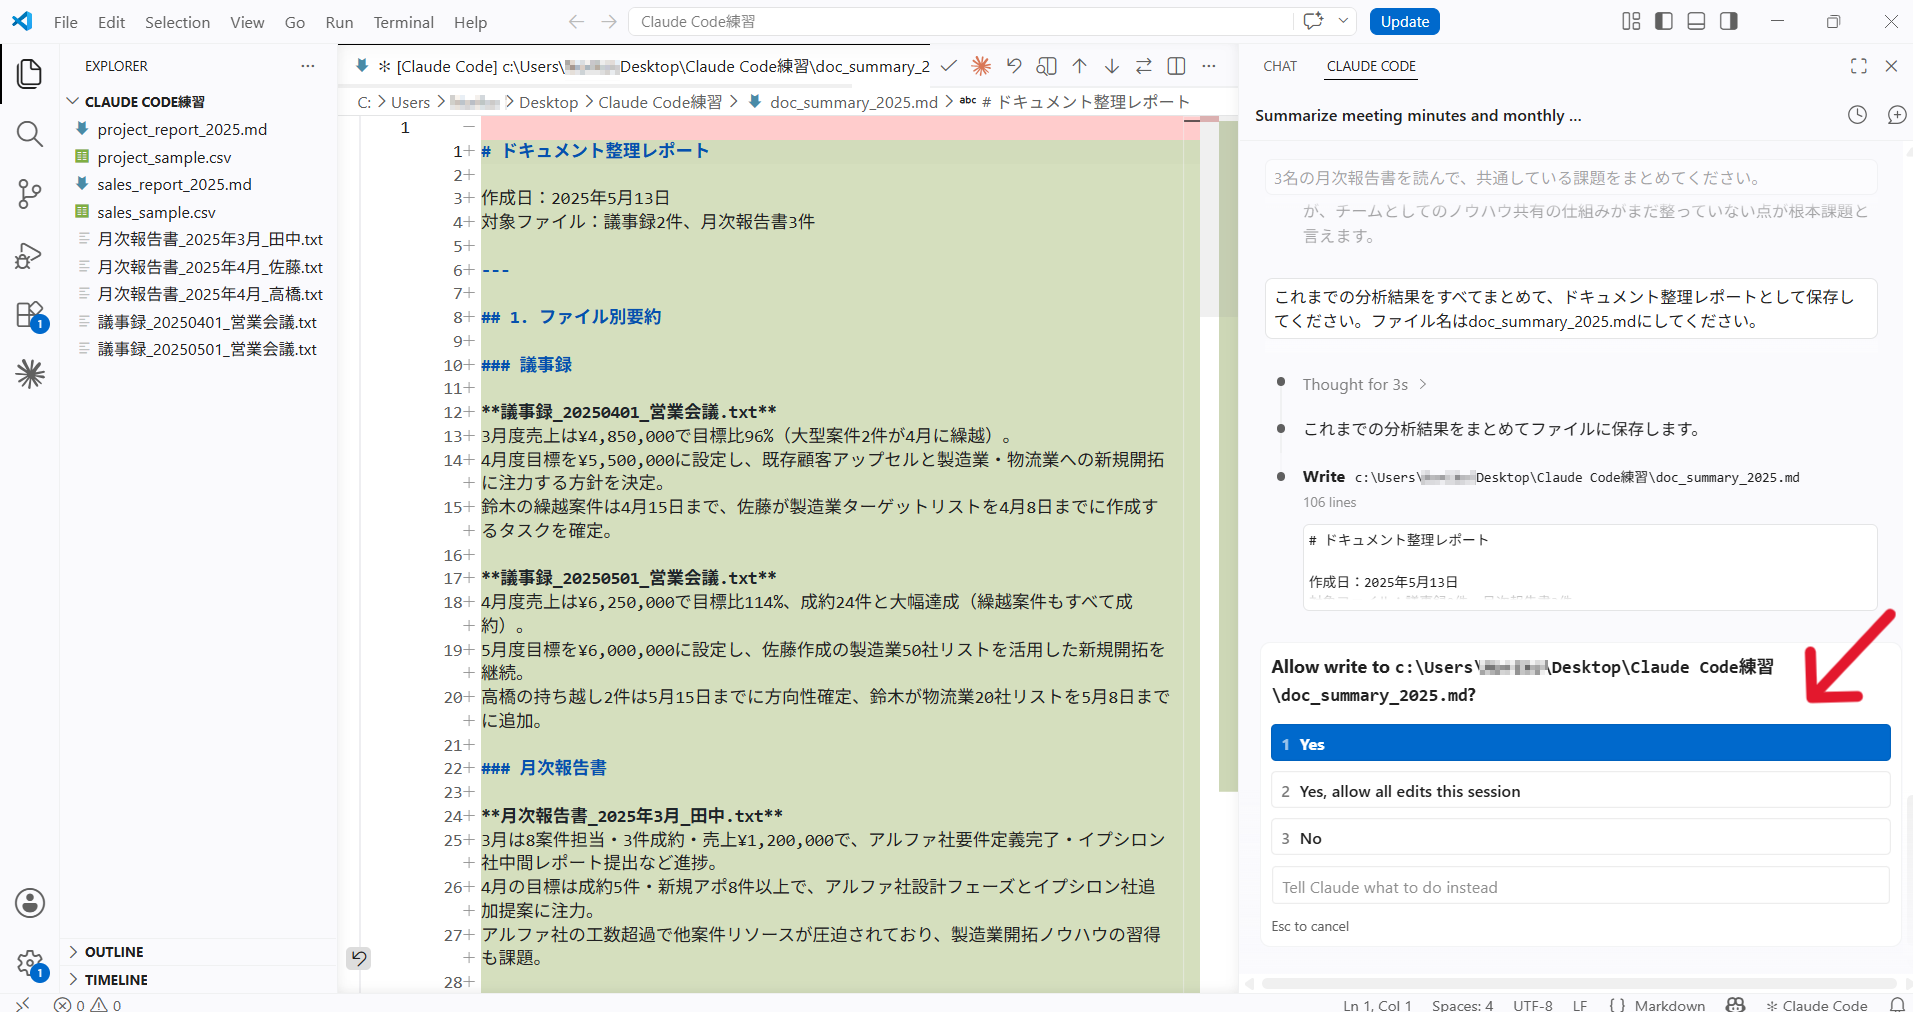Choose No to deny the write

click(x=1580, y=837)
